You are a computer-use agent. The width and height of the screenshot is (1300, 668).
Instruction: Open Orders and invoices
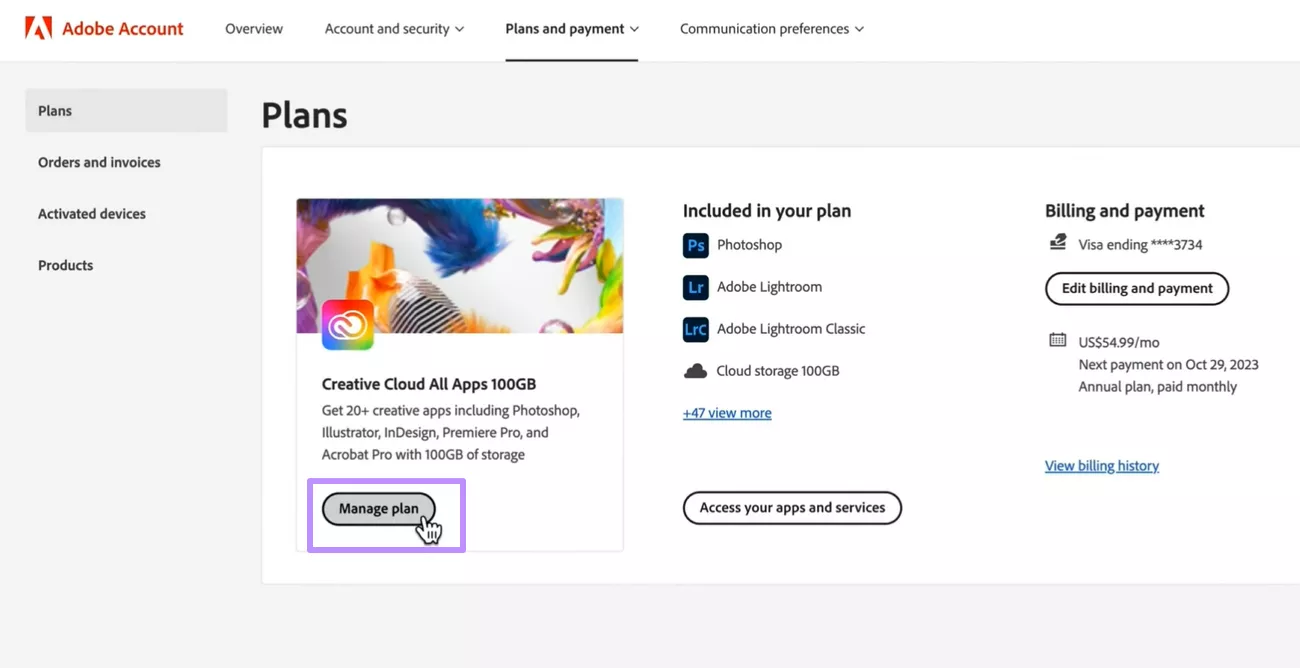click(99, 162)
